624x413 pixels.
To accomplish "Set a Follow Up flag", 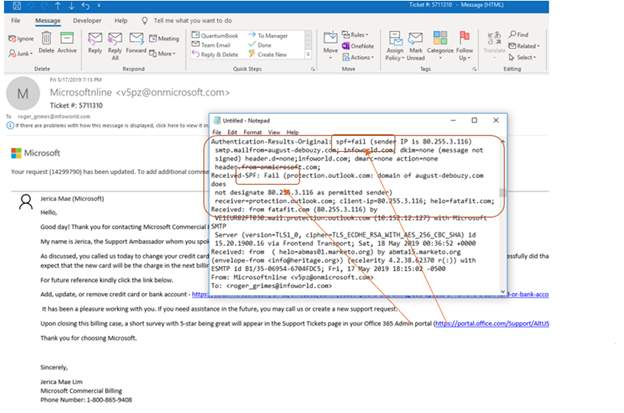I will click(464, 46).
